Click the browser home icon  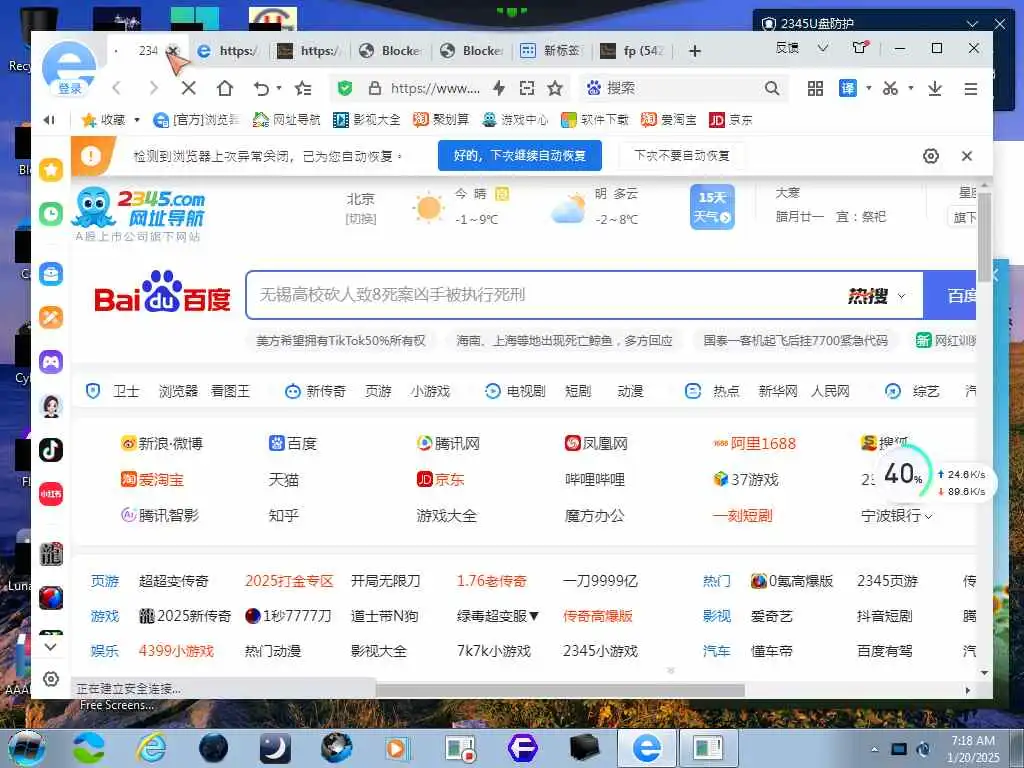click(x=225, y=88)
